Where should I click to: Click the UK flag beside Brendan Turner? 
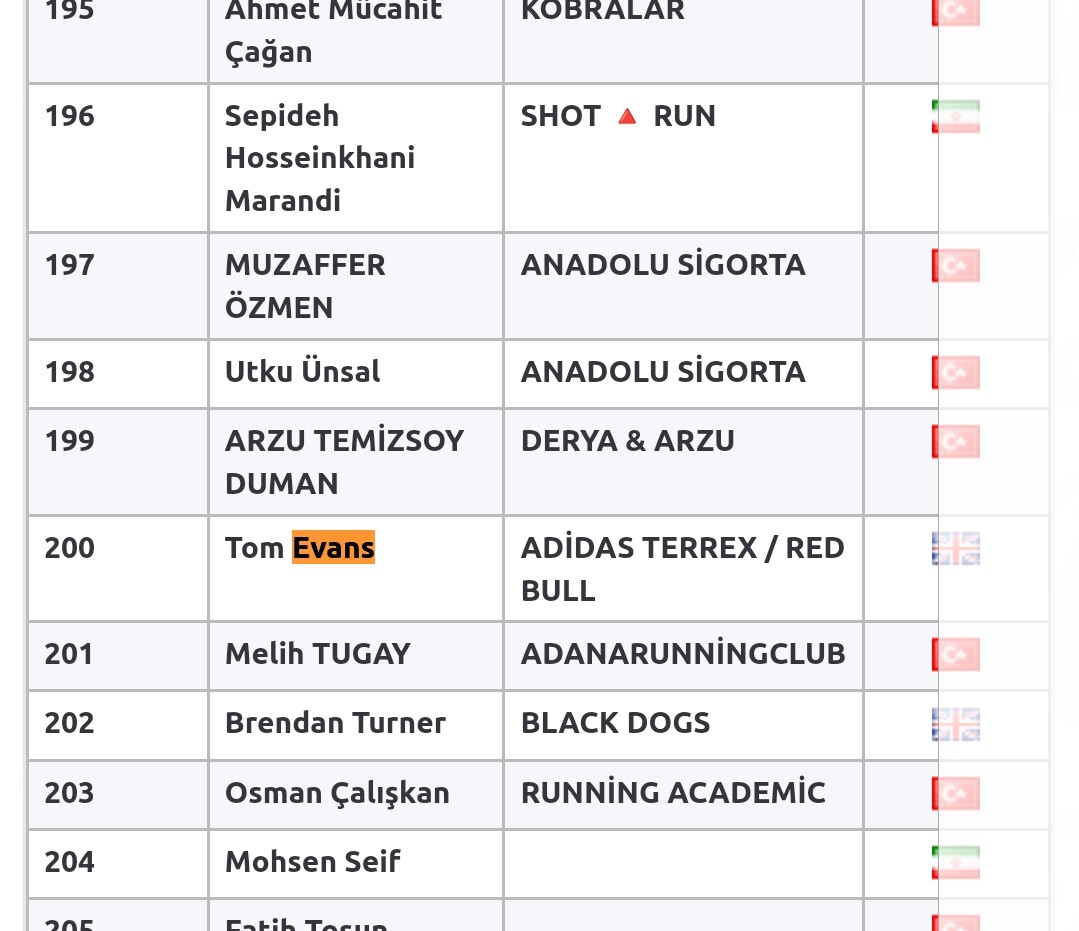(956, 724)
